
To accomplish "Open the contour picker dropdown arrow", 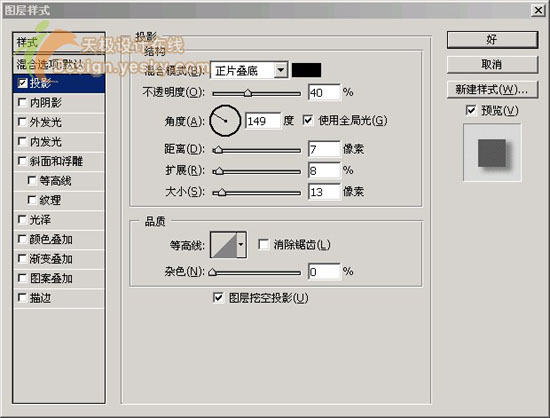I will [241, 245].
